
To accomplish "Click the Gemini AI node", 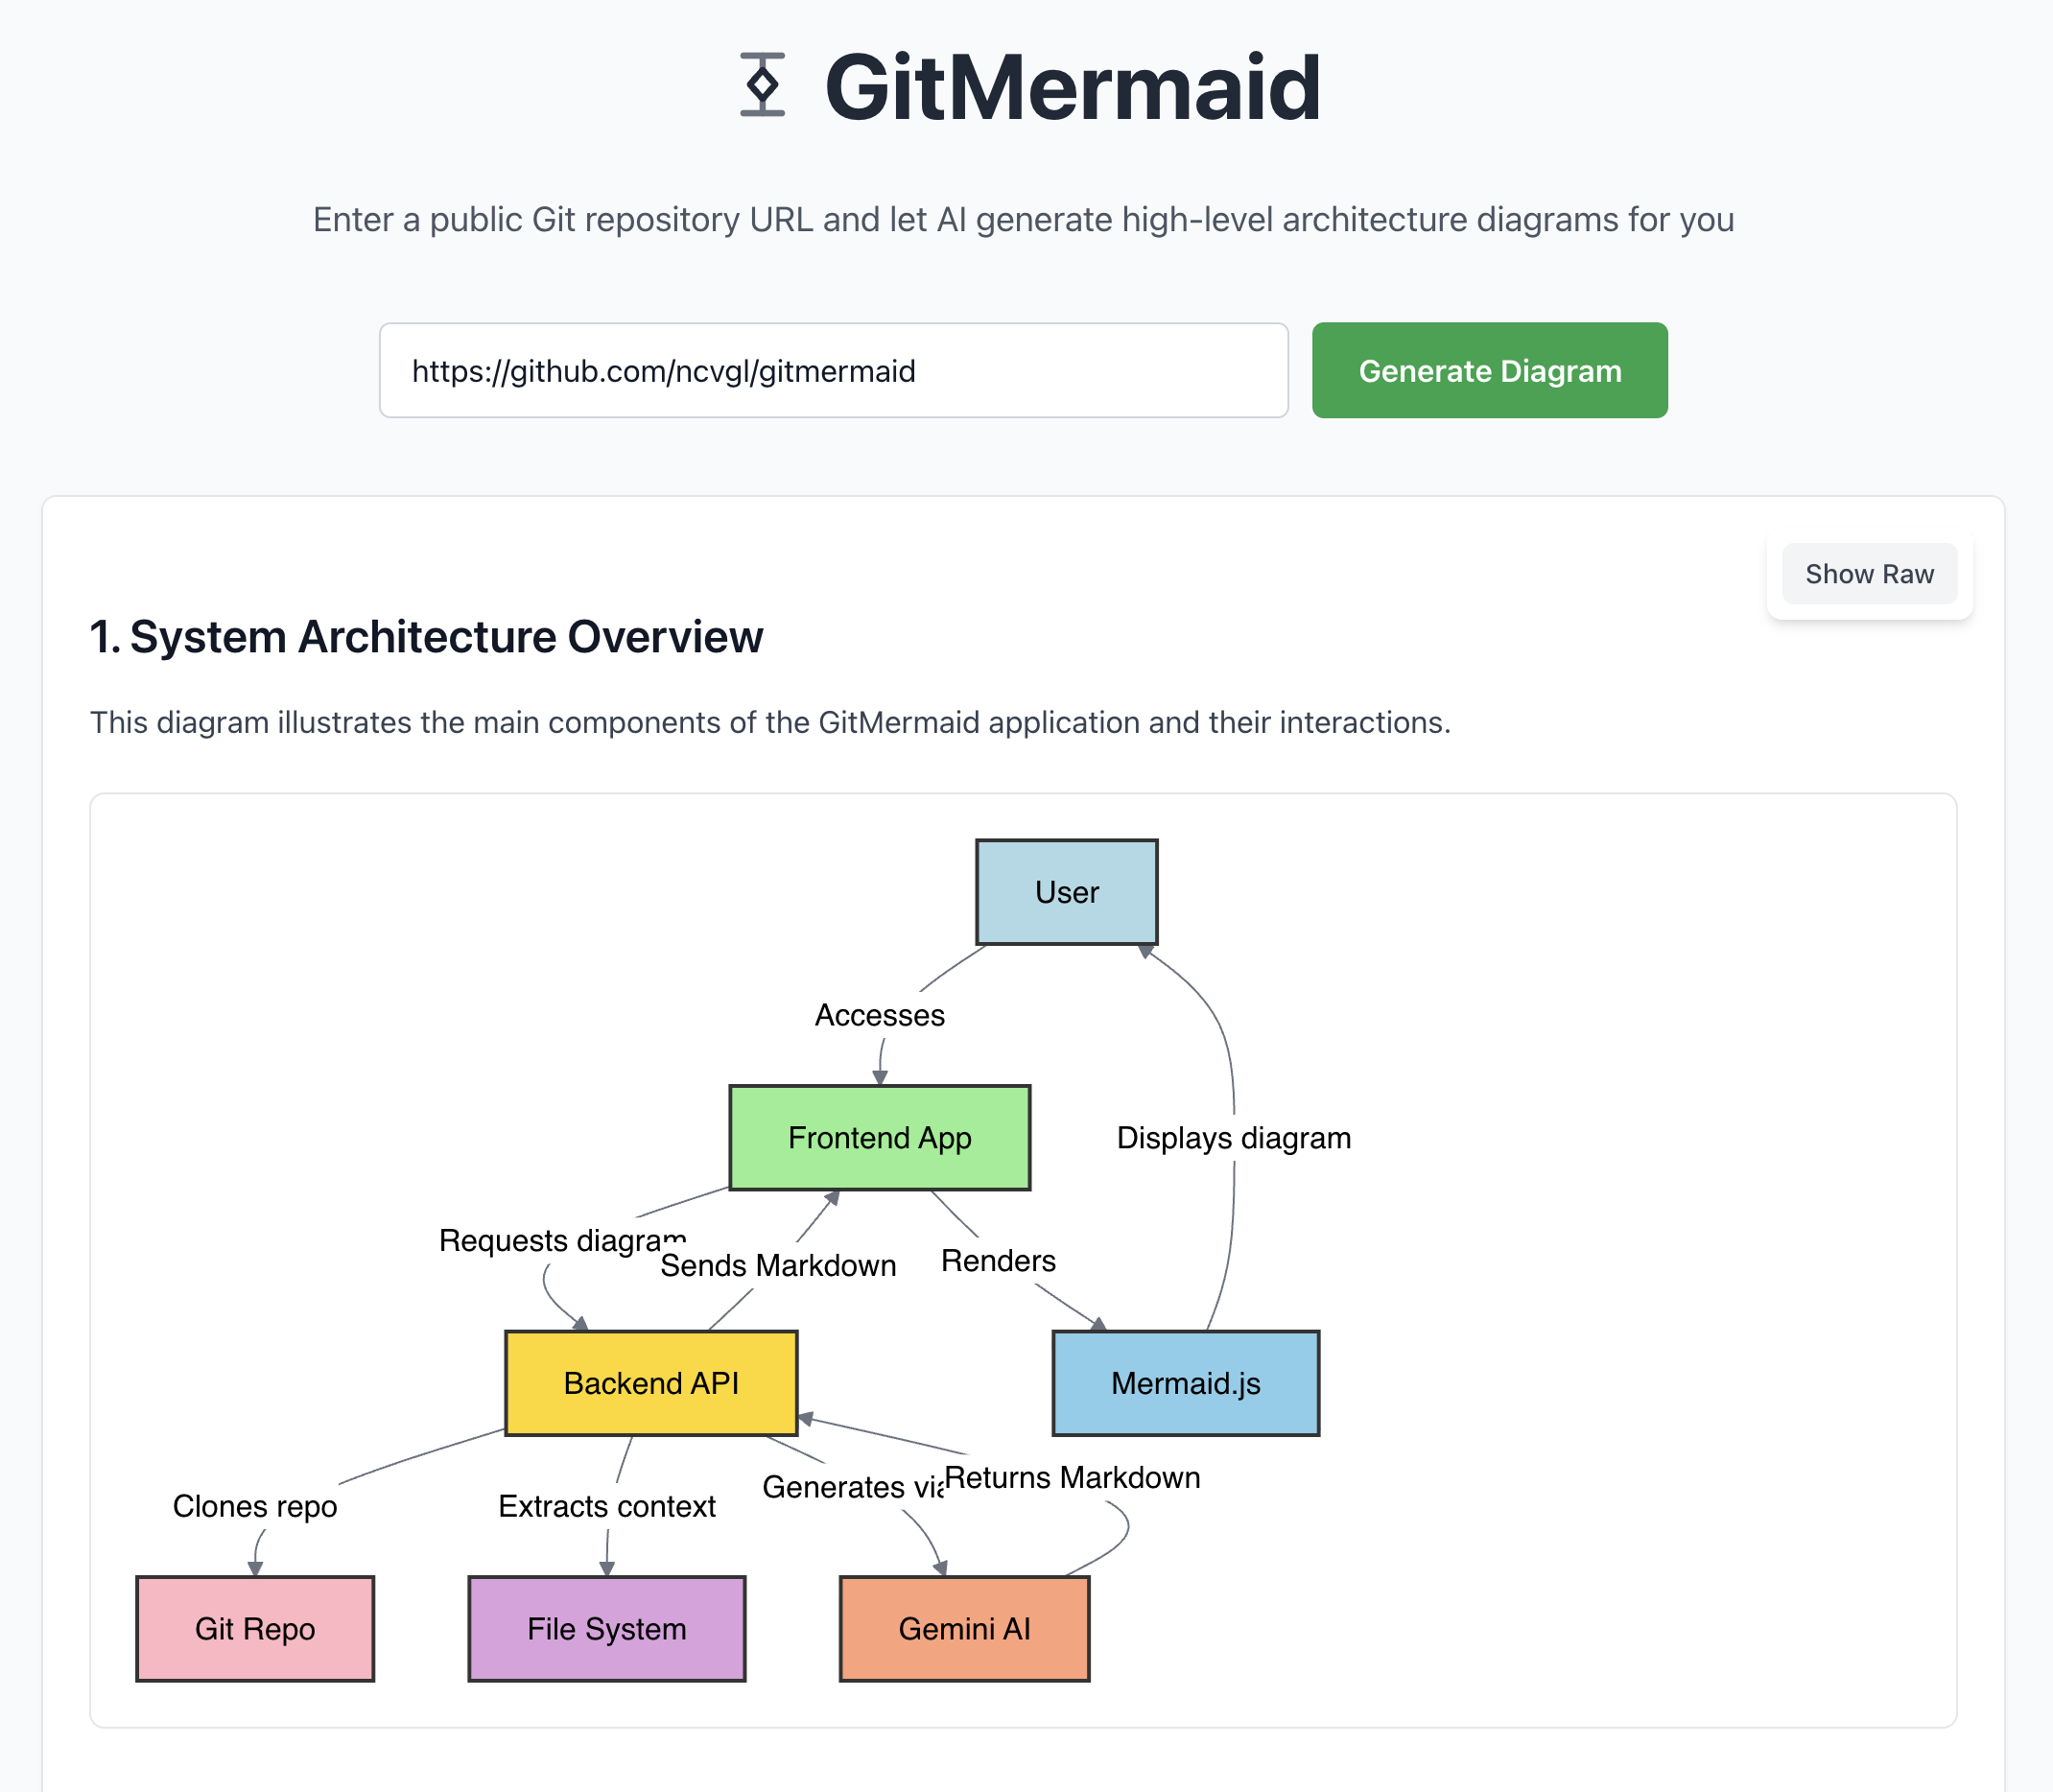I will tap(964, 1629).
